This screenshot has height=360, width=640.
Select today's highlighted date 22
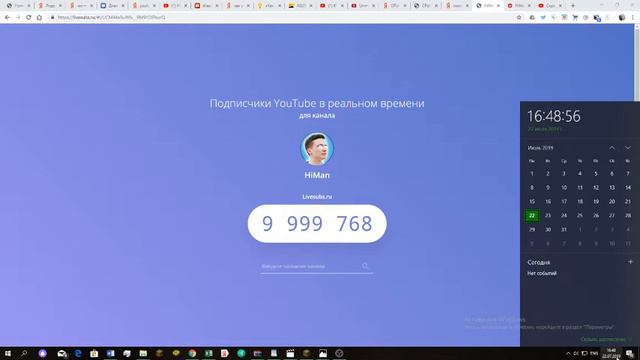(532, 216)
